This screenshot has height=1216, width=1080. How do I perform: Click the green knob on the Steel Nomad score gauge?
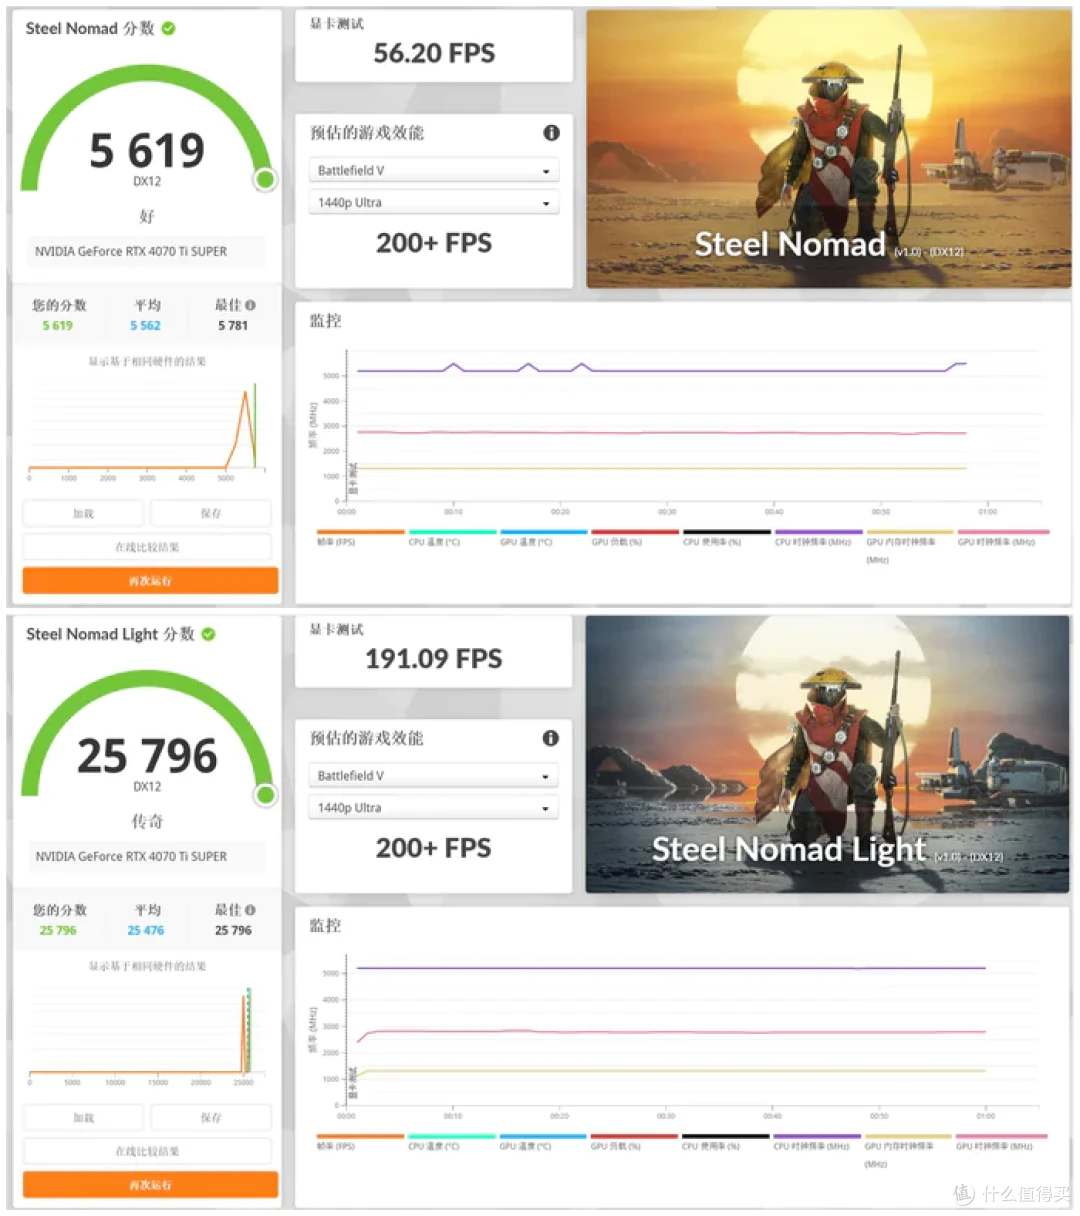coord(265,179)
